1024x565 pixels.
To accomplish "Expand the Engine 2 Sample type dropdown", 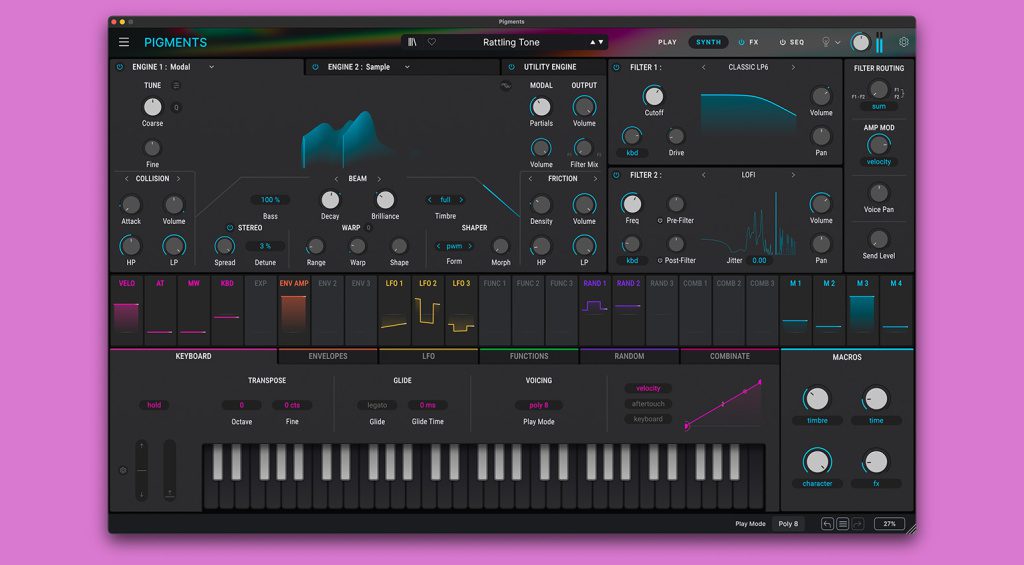I will [407, 67].
